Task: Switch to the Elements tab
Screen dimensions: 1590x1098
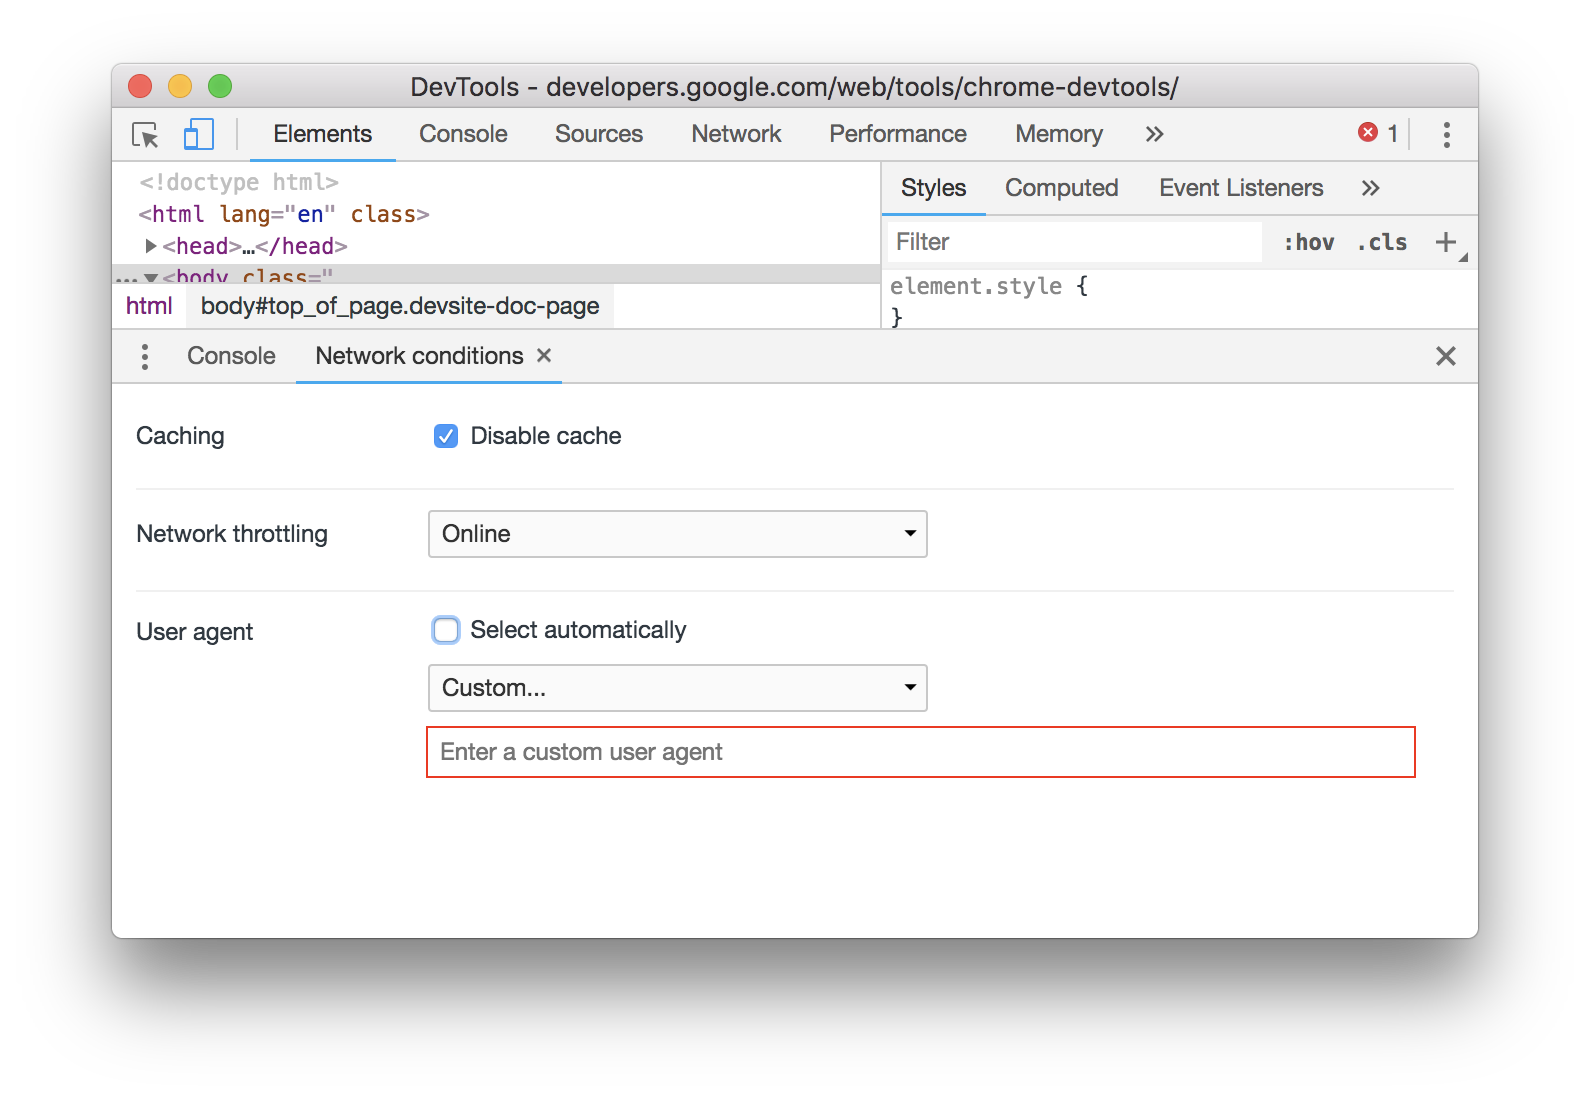Action: pos(322,134)
